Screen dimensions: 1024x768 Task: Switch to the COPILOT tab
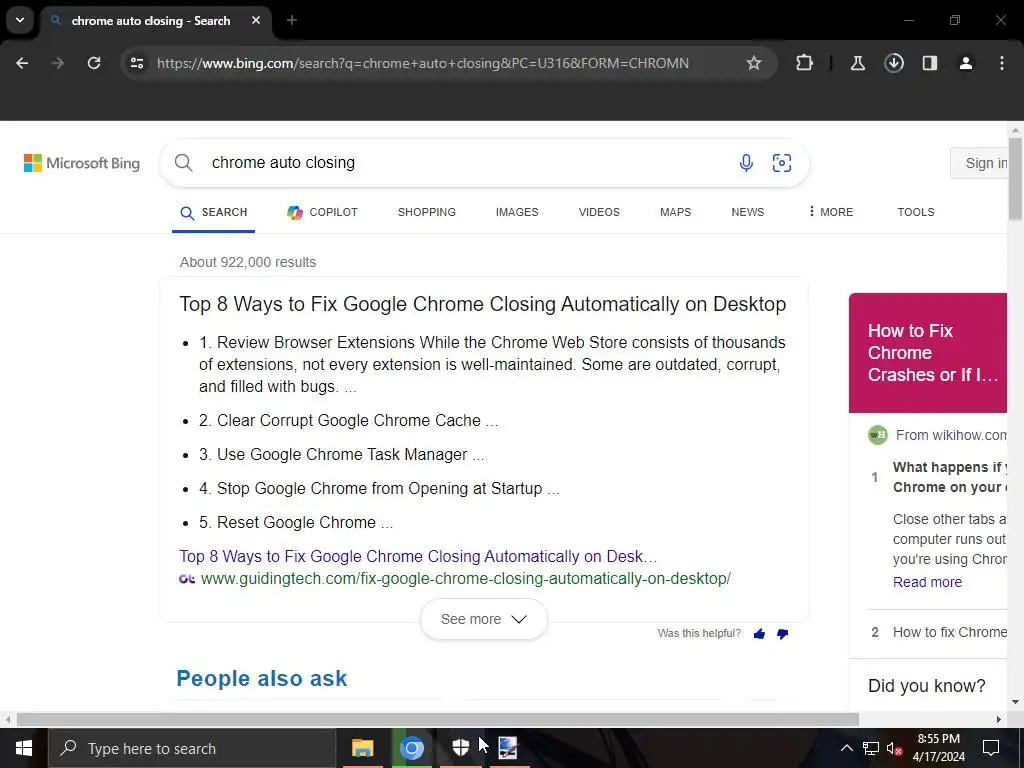(x=323, y=212)
